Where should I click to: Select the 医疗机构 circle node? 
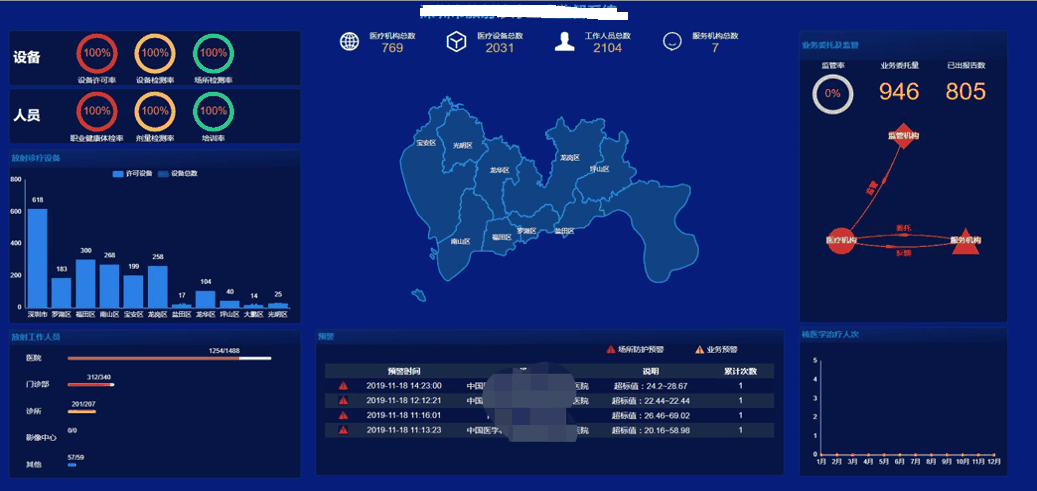[x=841, y=240]
